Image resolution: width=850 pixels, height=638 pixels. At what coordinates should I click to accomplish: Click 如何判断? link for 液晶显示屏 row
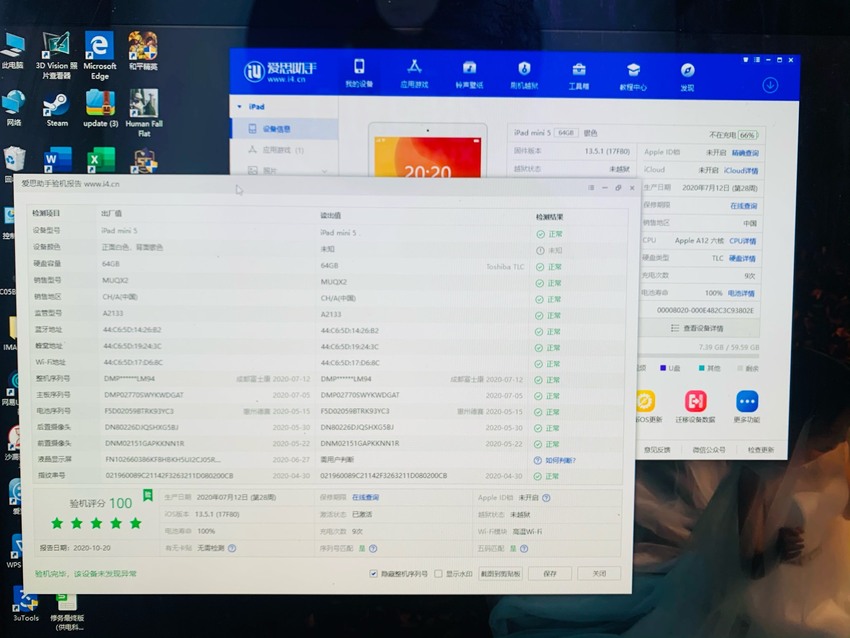pos(560,460)
